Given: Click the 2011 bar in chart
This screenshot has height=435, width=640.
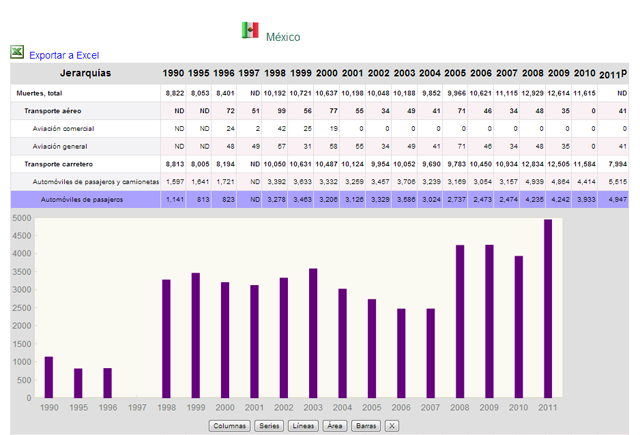Looking at the screenshot, I should click(x=548, y=308).
